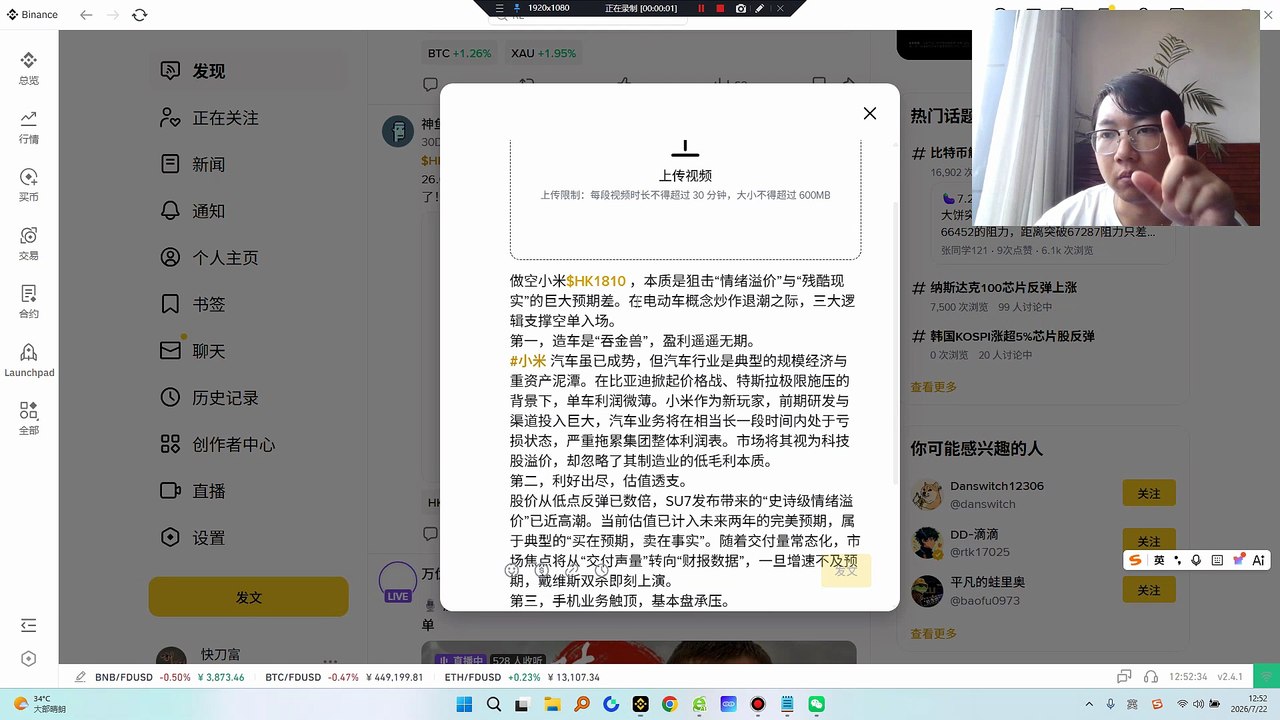
Task: Open Chrome from the taskbar
Action: (x=669, y=704)
